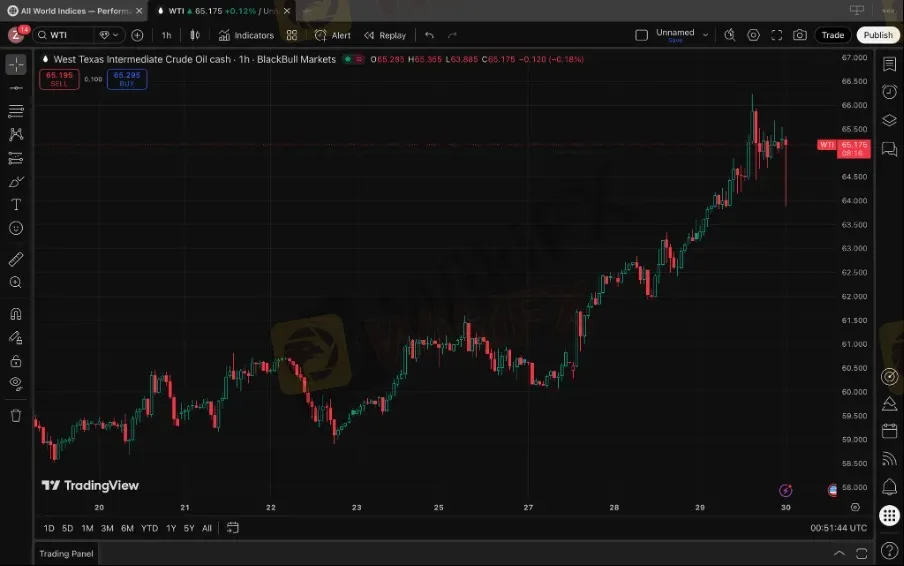Click the Publish button
The height and width of the screenshot is (566, 904).
click(877, 35)
